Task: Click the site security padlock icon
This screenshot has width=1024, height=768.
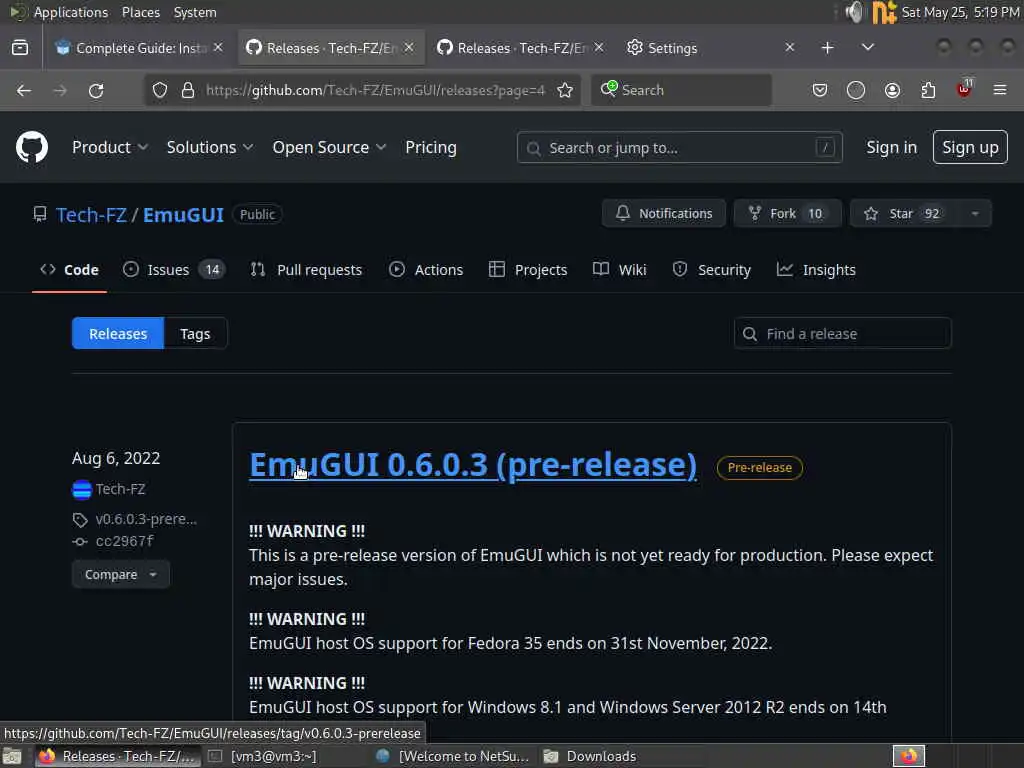Action: click(188, 90)
